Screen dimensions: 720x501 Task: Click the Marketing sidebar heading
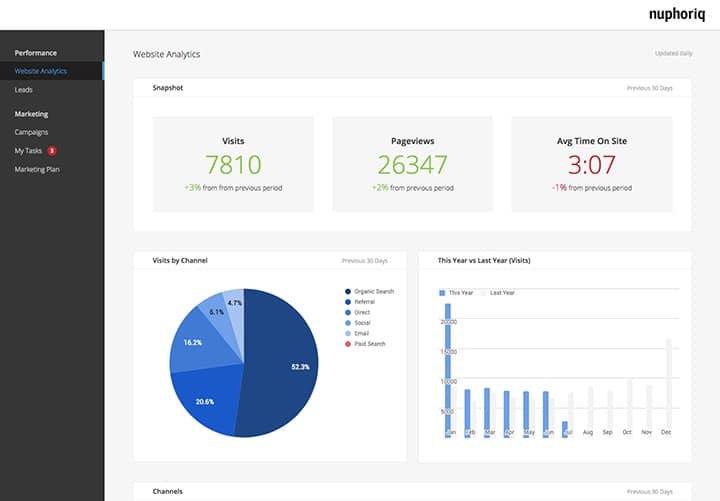coord(31,114)
